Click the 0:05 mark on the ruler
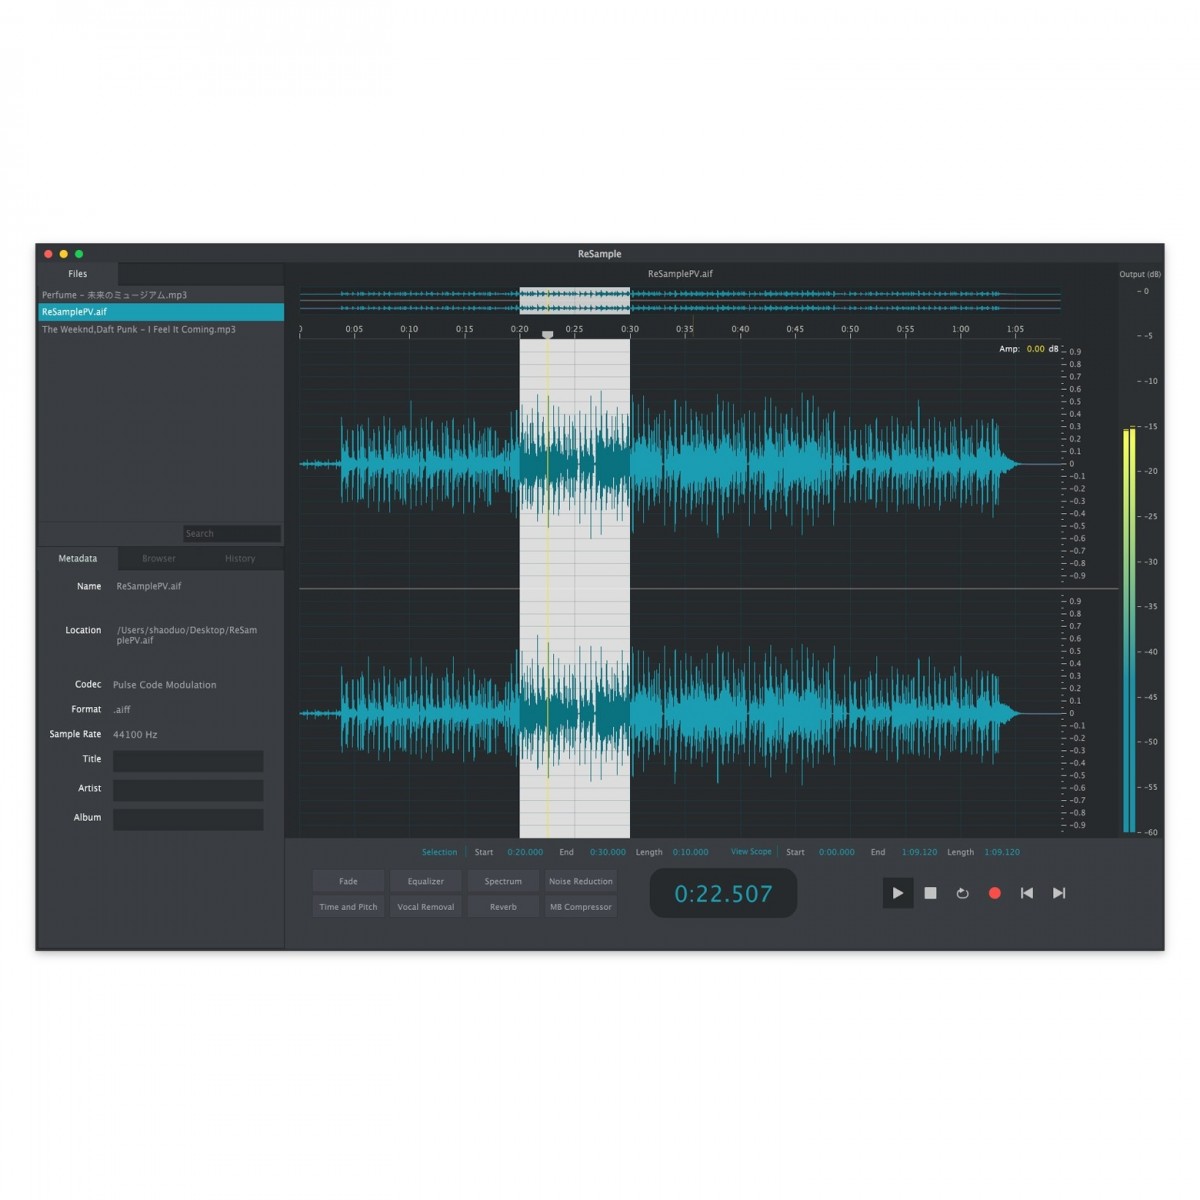The width and height of the screenshot is (1200, 1200). [x=354, y=329]
